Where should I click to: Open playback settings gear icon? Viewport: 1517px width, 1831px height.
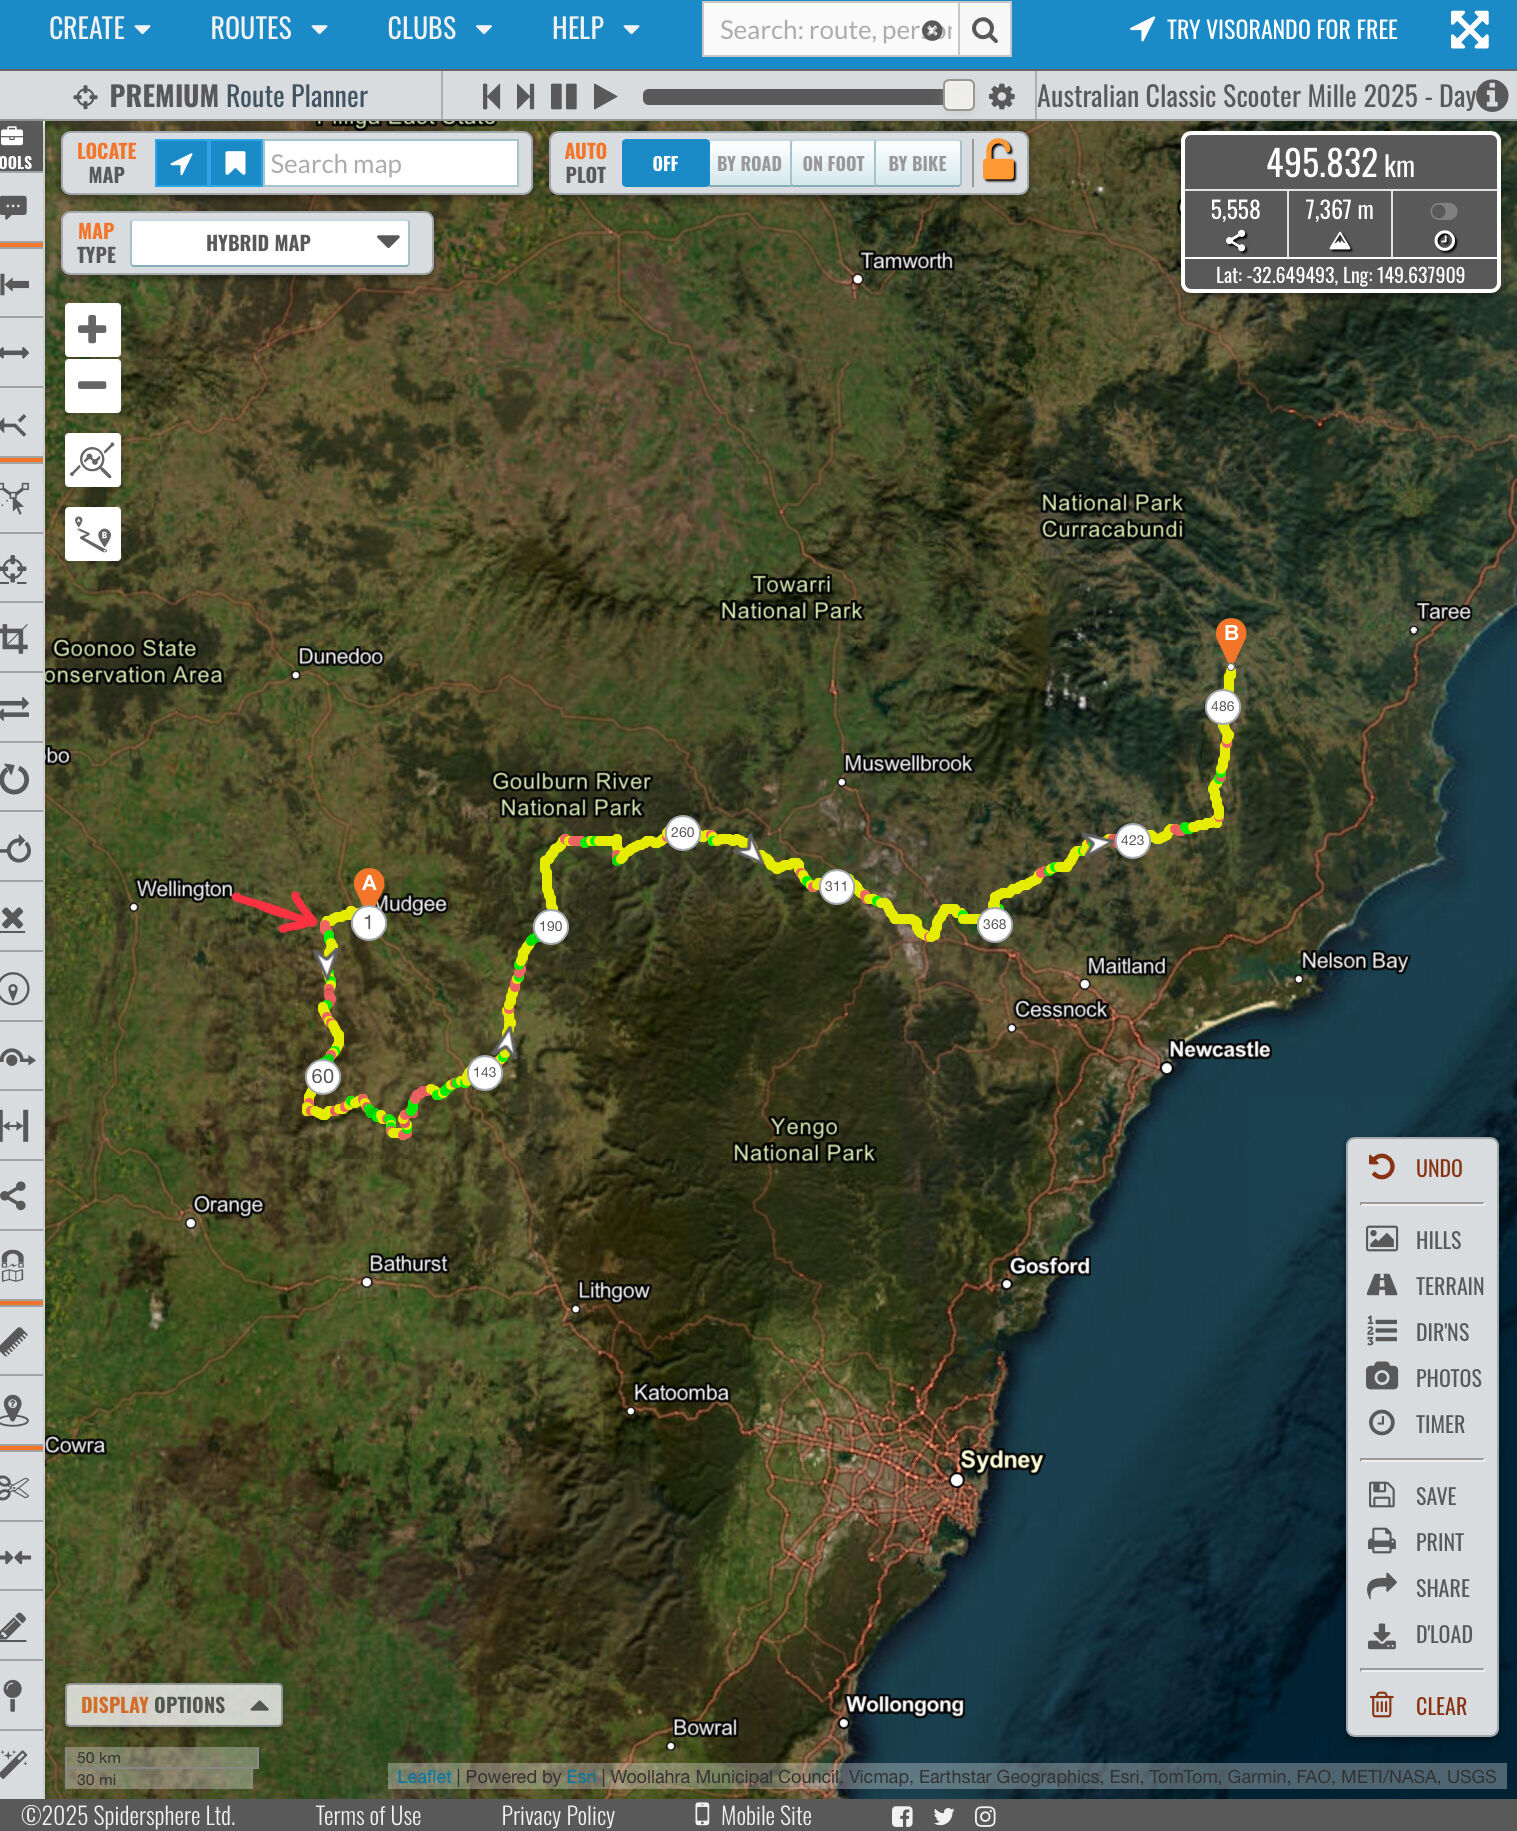click(1001, 97)
